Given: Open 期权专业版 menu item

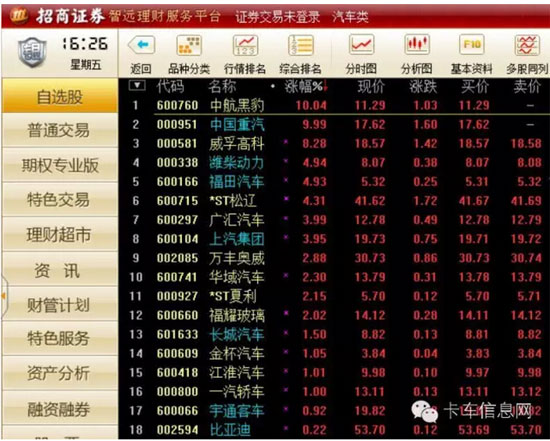Looking at the screenshot, I should click(x=60, y=165).
